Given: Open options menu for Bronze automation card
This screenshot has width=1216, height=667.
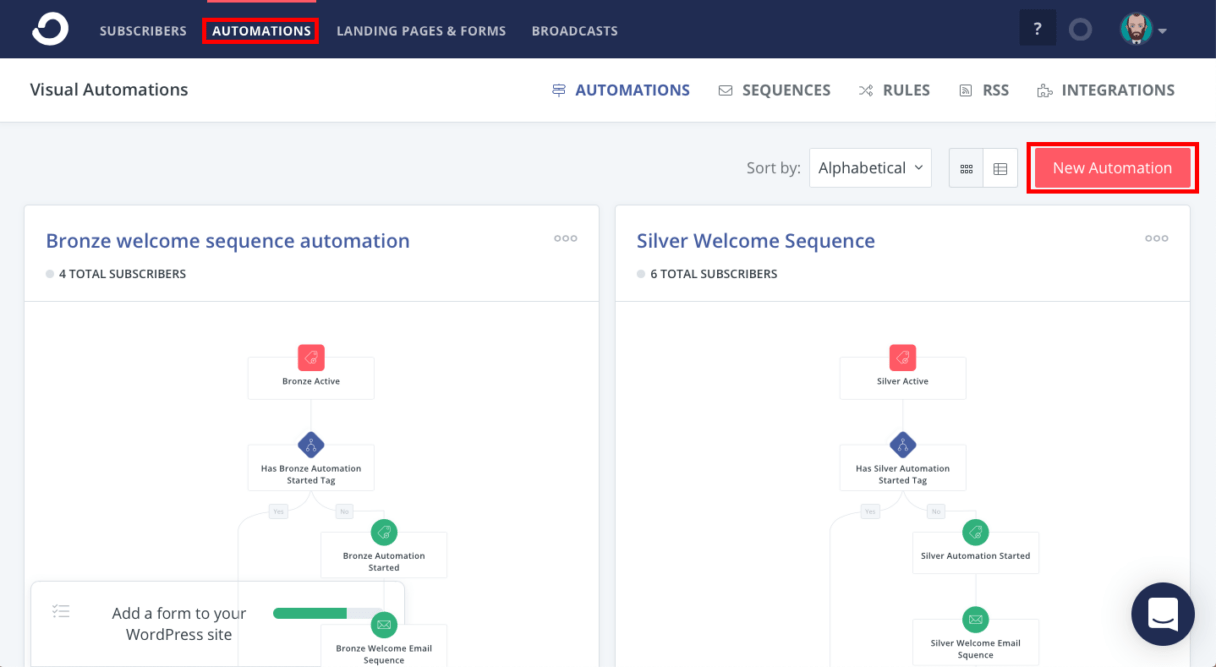Looking at the screenshot, I should click(566, 239).
